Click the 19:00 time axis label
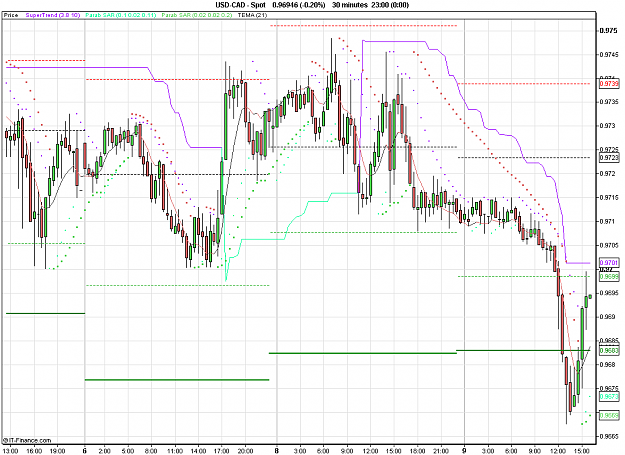625x455 pixels. [58, 451]
